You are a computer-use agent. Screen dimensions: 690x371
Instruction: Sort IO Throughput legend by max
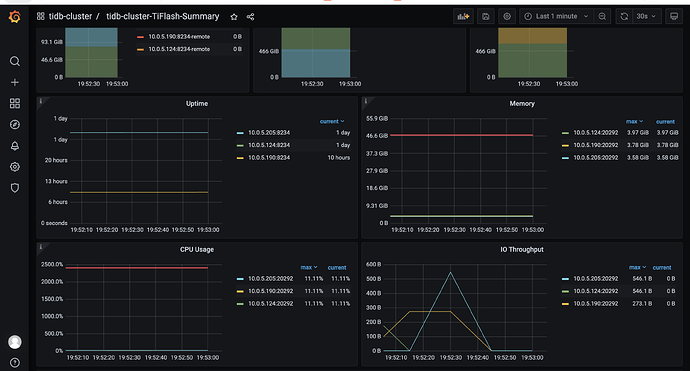(x=637, y=268)
